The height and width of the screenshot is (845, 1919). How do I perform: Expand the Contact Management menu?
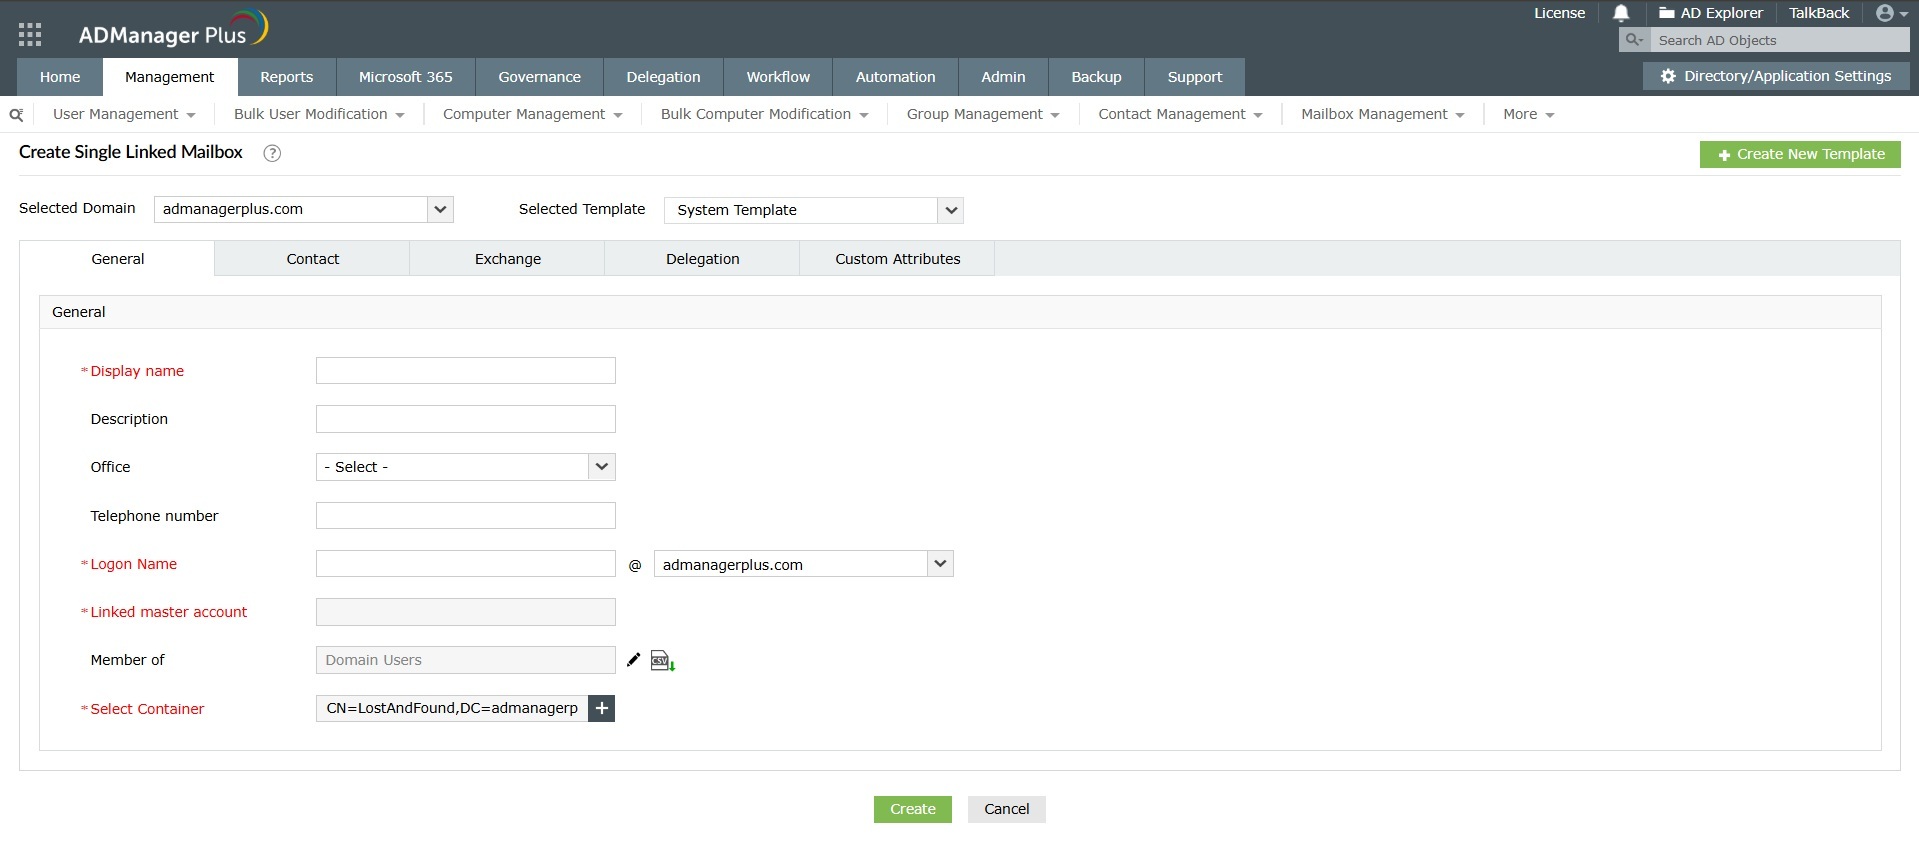pyautogui.click(x=1180, y=114)
